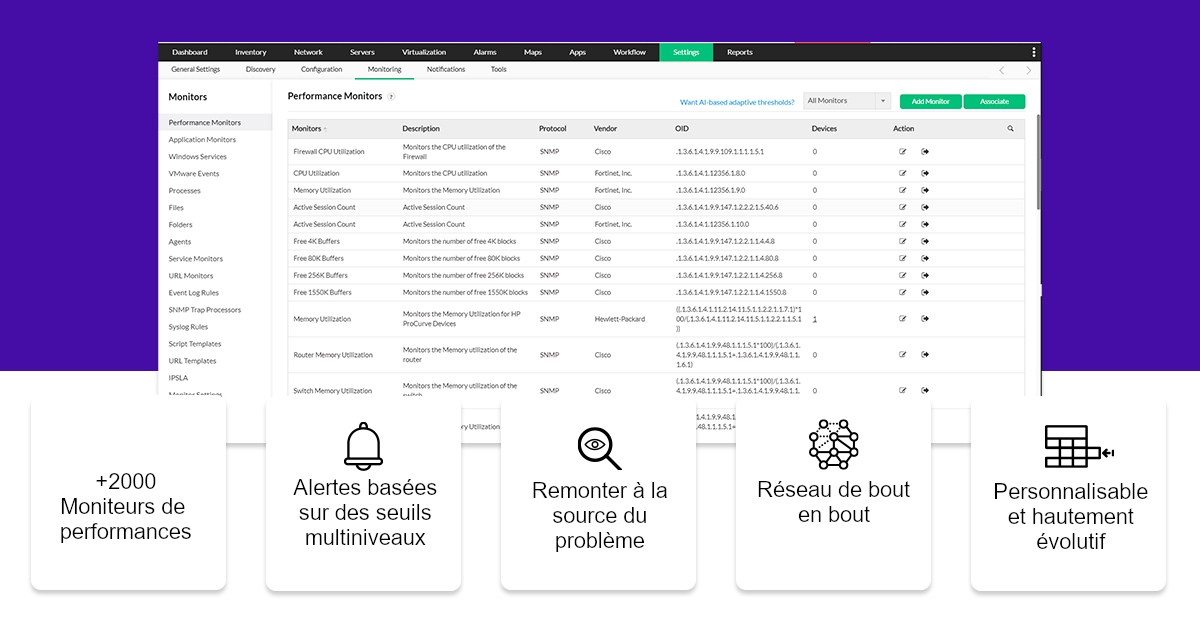Viewport: 1200px width, 628px height.
Task: Click the right chevron beside the settings tabs
Action: coord(1028,69)
